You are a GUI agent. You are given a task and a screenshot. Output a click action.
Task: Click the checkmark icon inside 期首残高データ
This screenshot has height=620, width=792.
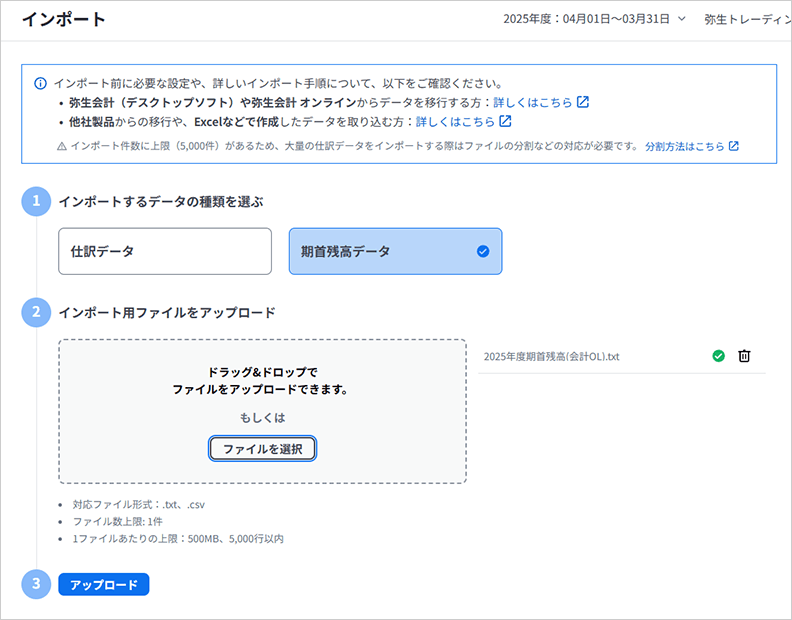point(483,252)
